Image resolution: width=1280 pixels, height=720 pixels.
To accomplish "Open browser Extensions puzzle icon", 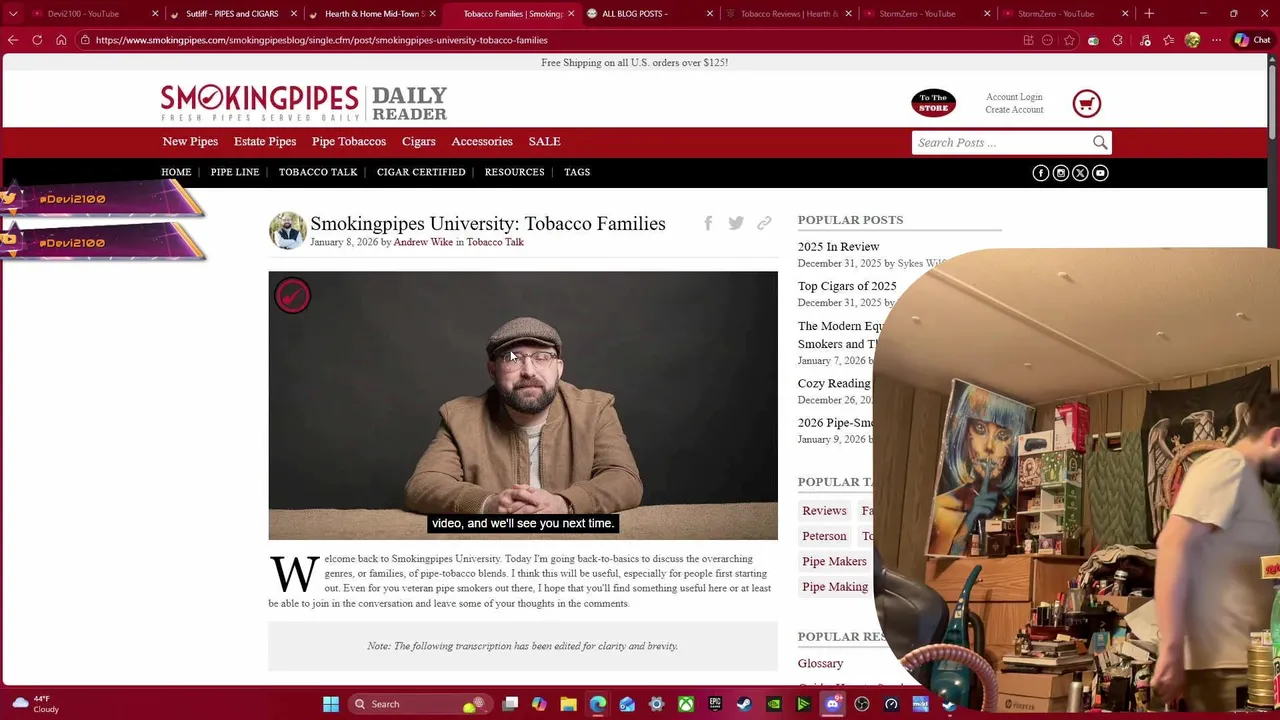I will pos(1118,40).
